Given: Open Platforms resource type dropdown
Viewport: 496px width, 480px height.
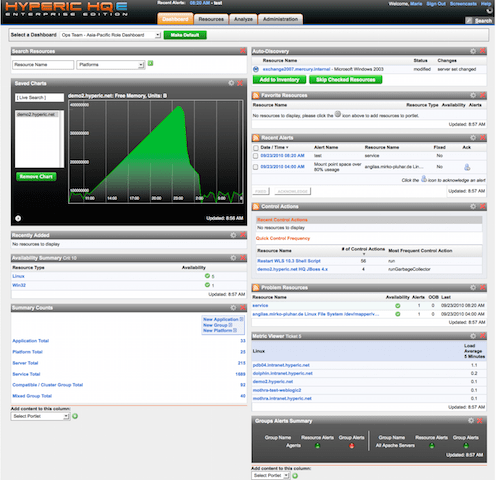Looking at the screenshot, I should tap(111, 65).
